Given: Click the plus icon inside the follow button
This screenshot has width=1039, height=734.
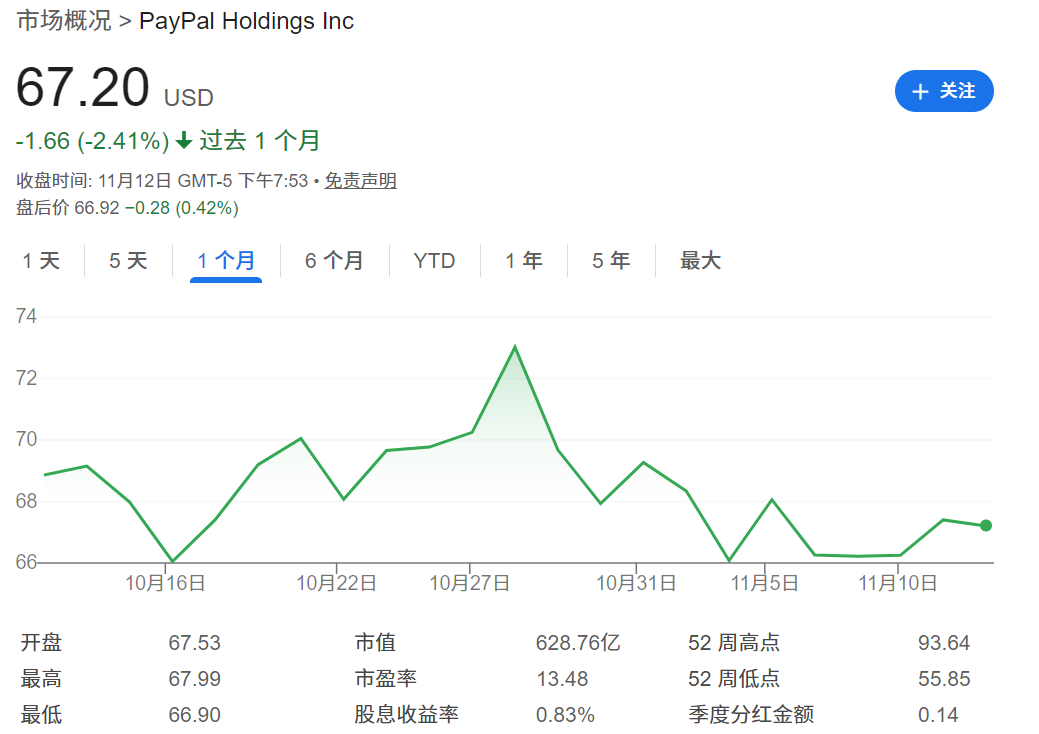Looking at the screenshot, I should (x=920, y=91).
